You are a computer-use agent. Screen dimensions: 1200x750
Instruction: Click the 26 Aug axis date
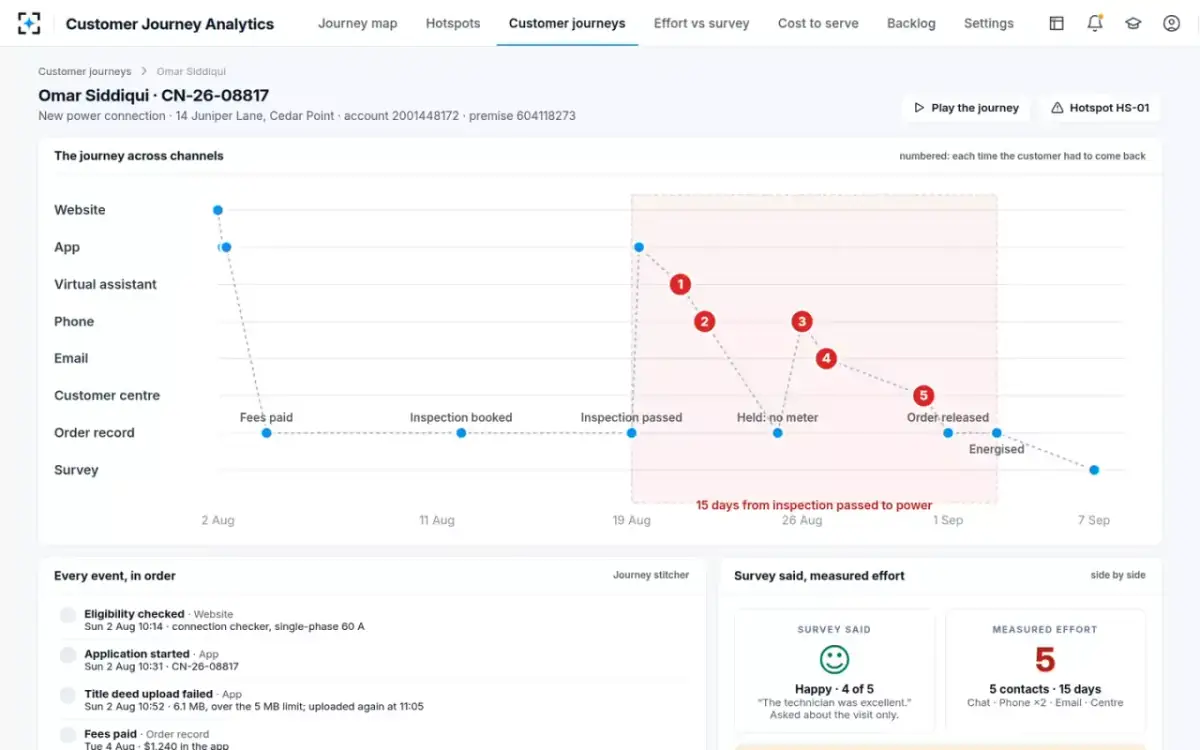pyautogui.click(x=802, y=520)
